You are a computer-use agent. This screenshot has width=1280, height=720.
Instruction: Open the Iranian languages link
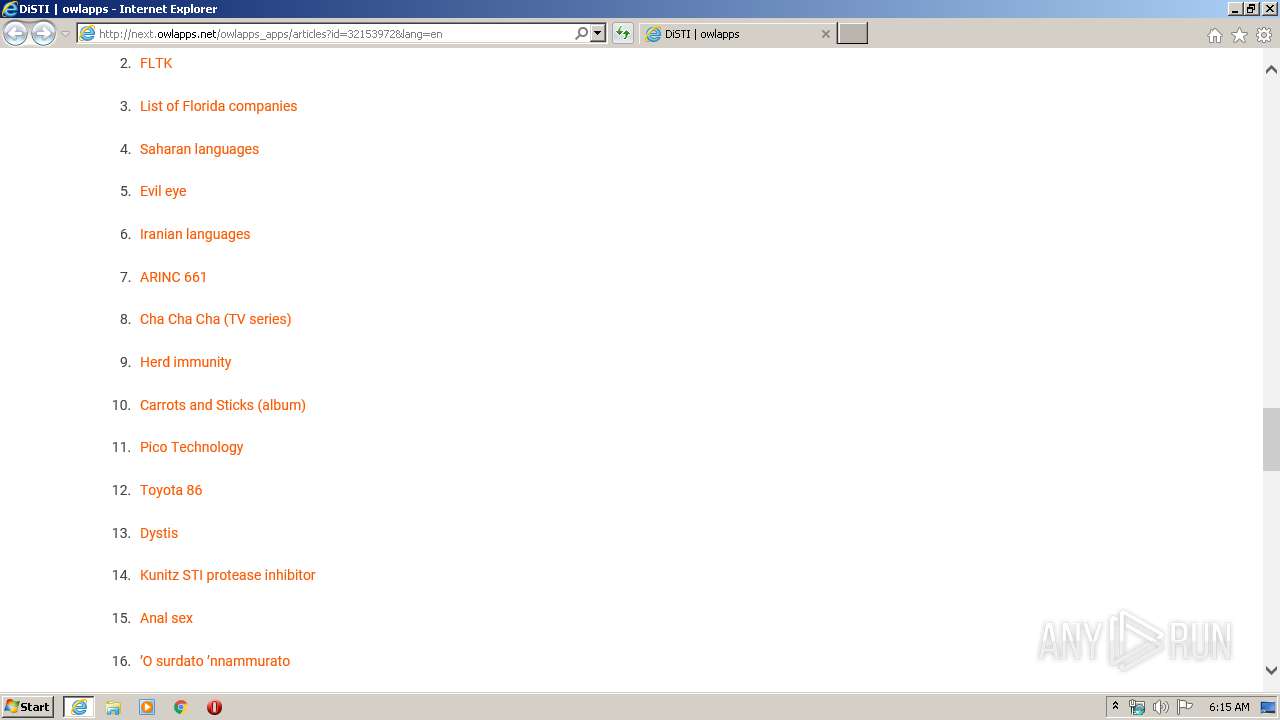[195, 234]
